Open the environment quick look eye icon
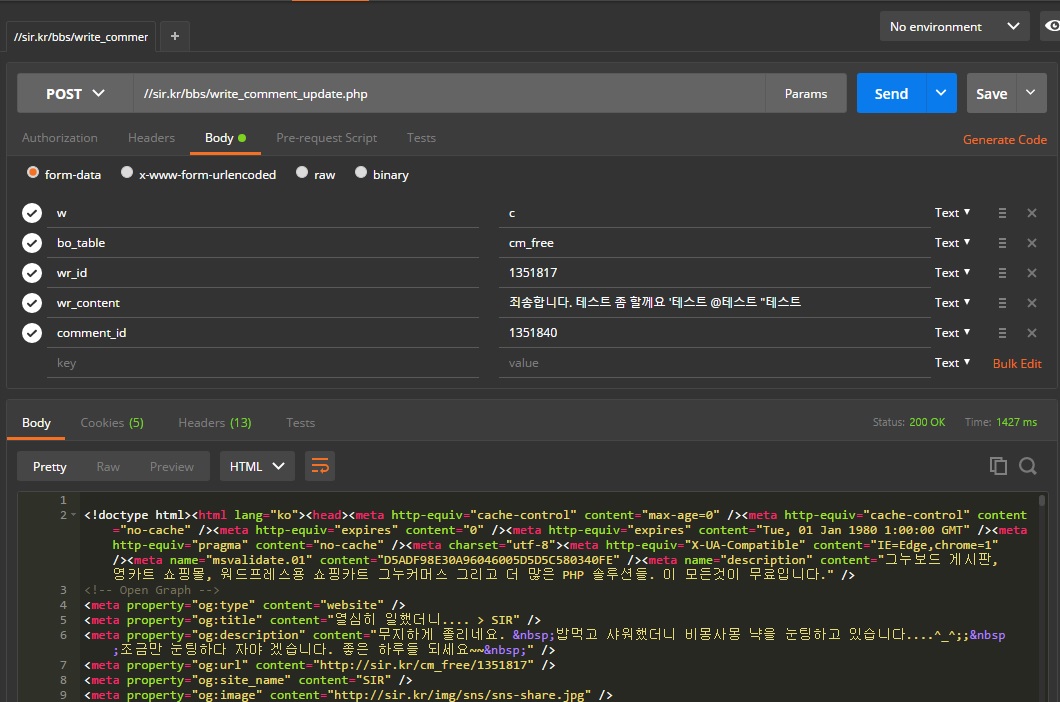Screen dimensions: 1060x702 tap(1050, 26)
